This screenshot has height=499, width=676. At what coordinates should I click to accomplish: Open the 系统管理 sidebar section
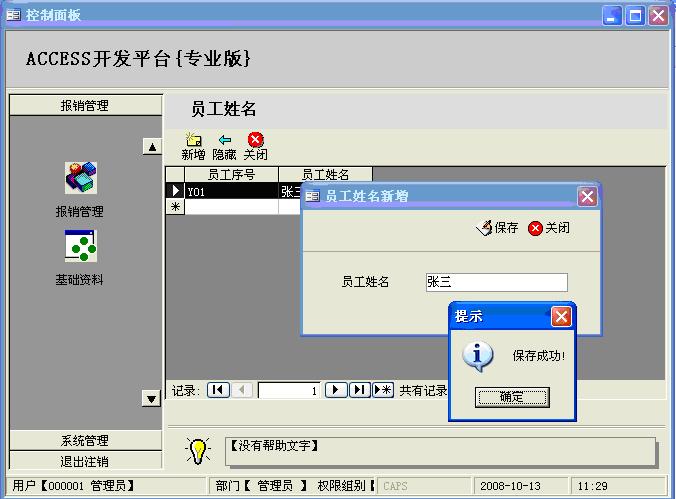point(85,440)
